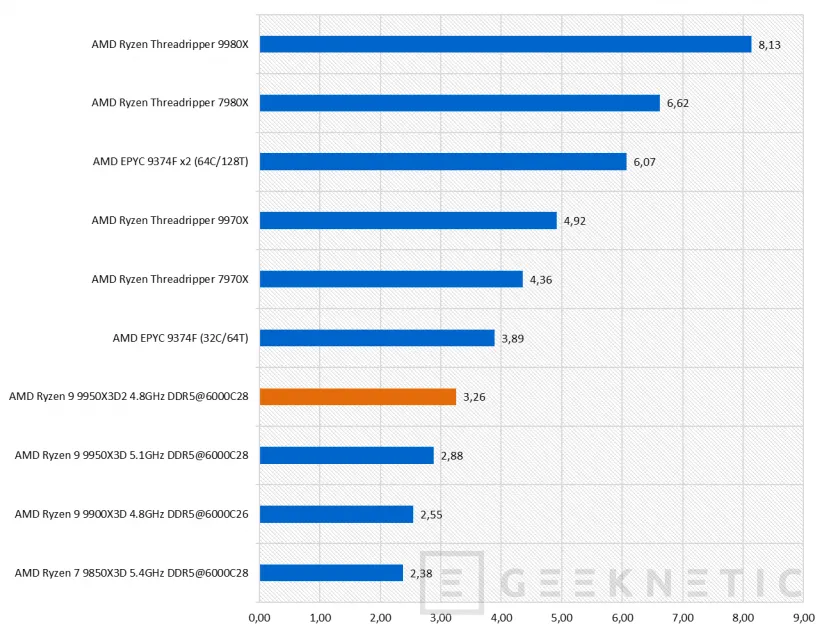Click the Ryzen 7 9850X3D bar
This screenshot has width=829, height=633.
(331, 573)
